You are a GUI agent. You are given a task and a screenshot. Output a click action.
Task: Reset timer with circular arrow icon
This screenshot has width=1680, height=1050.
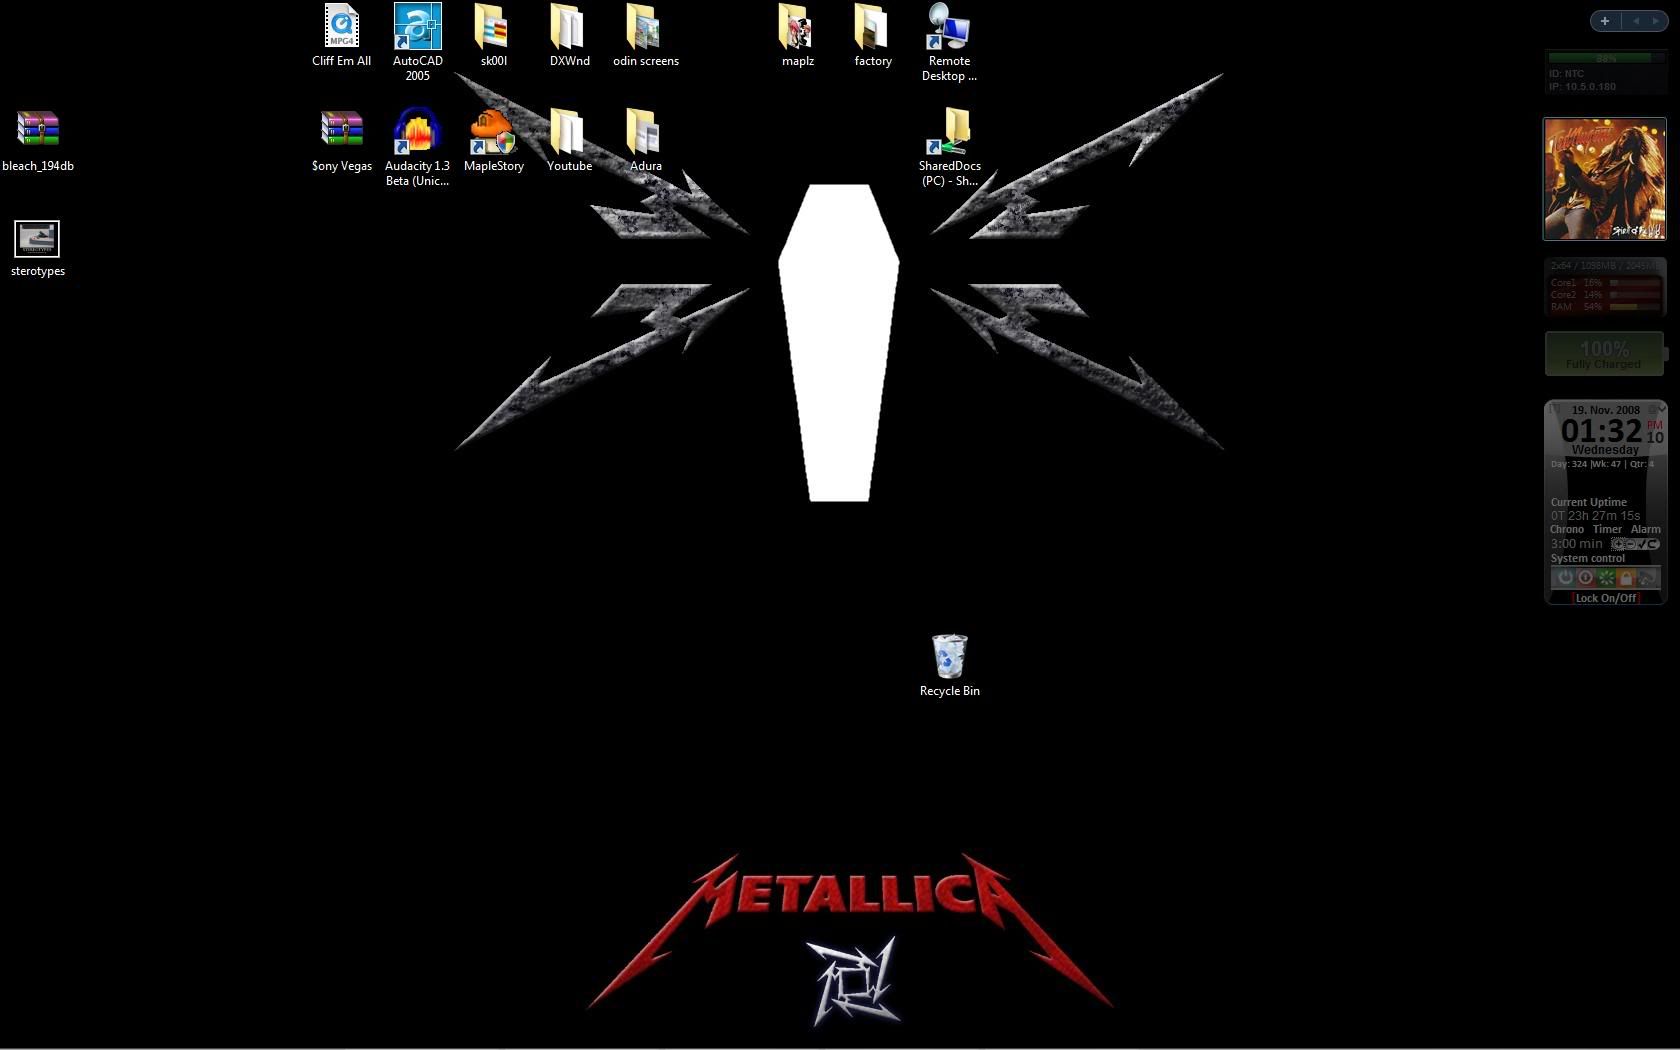1653,544
